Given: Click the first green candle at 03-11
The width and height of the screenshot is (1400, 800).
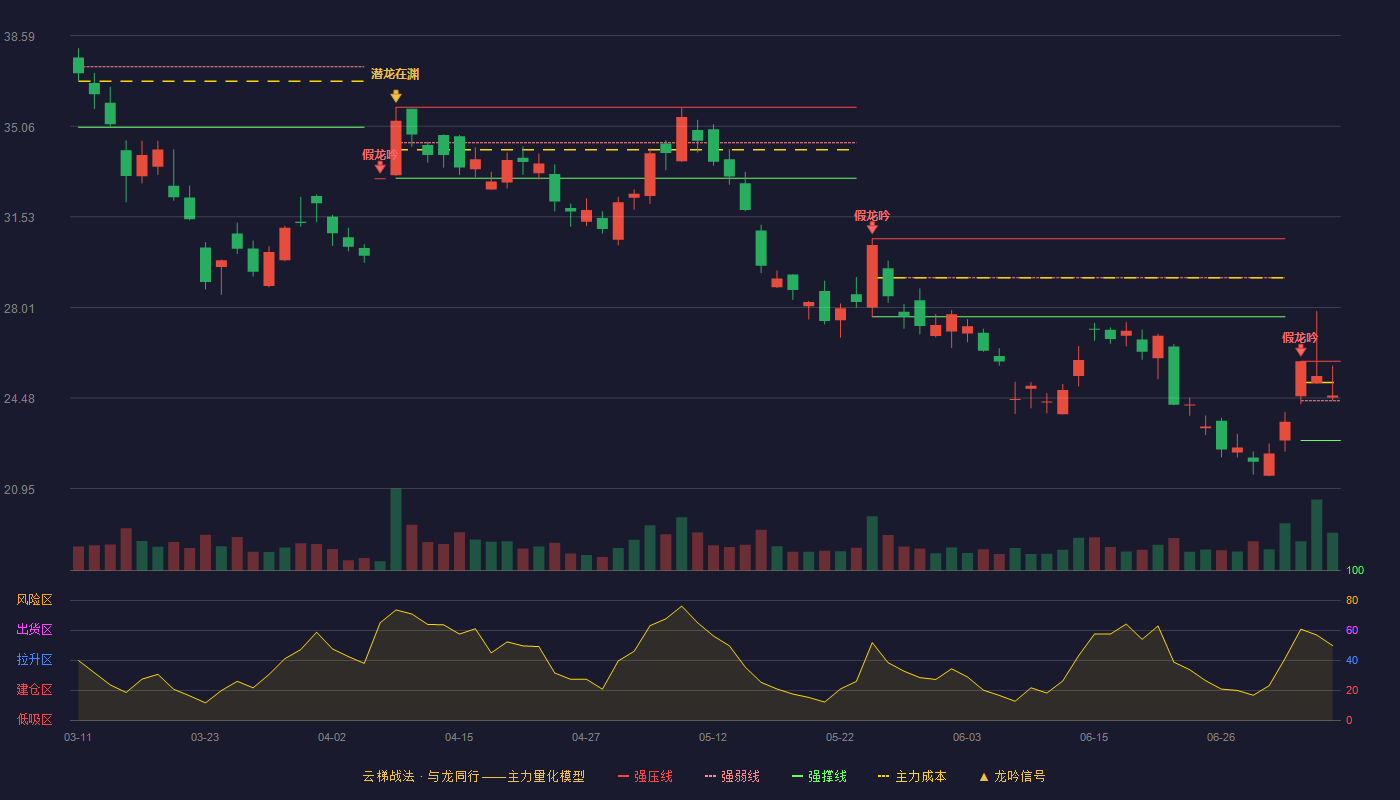Looking at the screenshot, I should pos(78,65).
